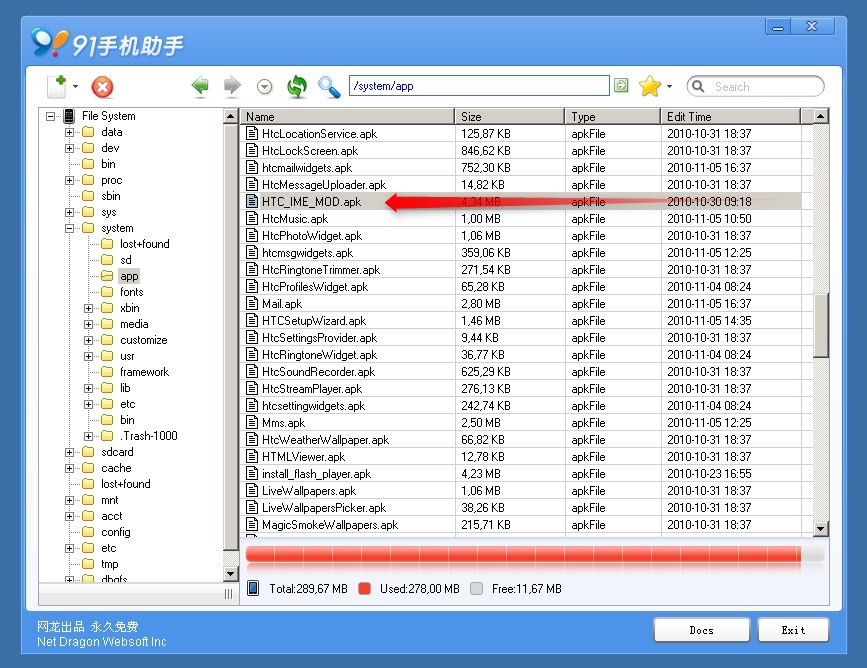Click the /system/app path field
The width and height of the screenshot is (867, 668).
(479, 86)
